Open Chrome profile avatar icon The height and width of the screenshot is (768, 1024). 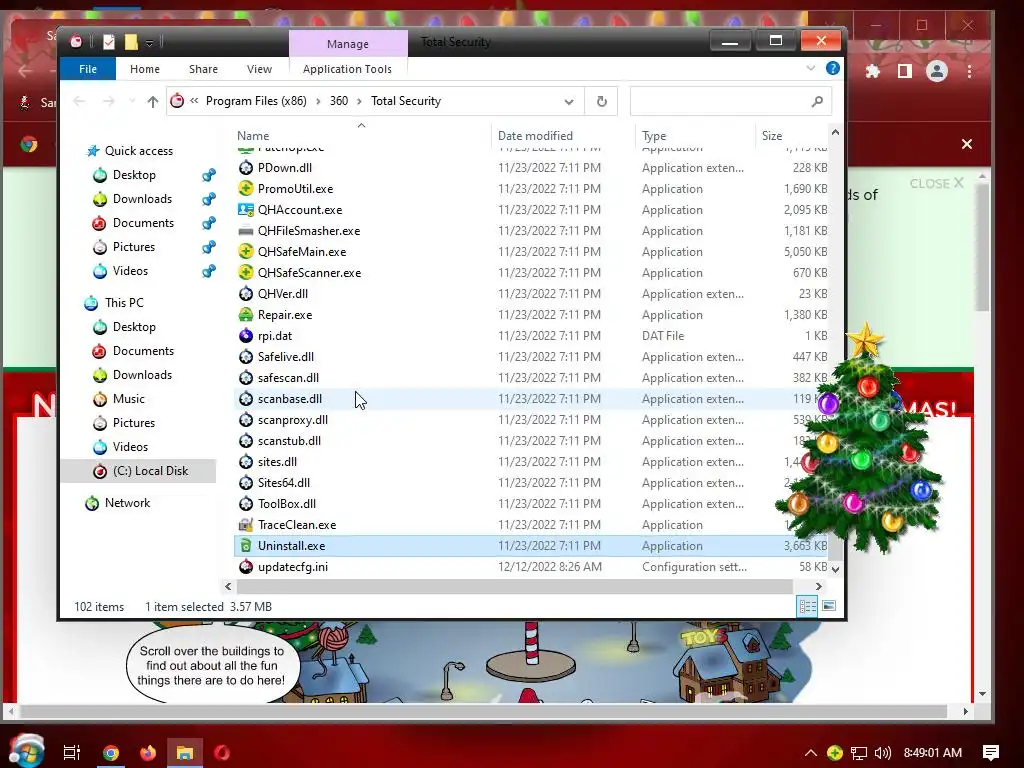(936, 71)
